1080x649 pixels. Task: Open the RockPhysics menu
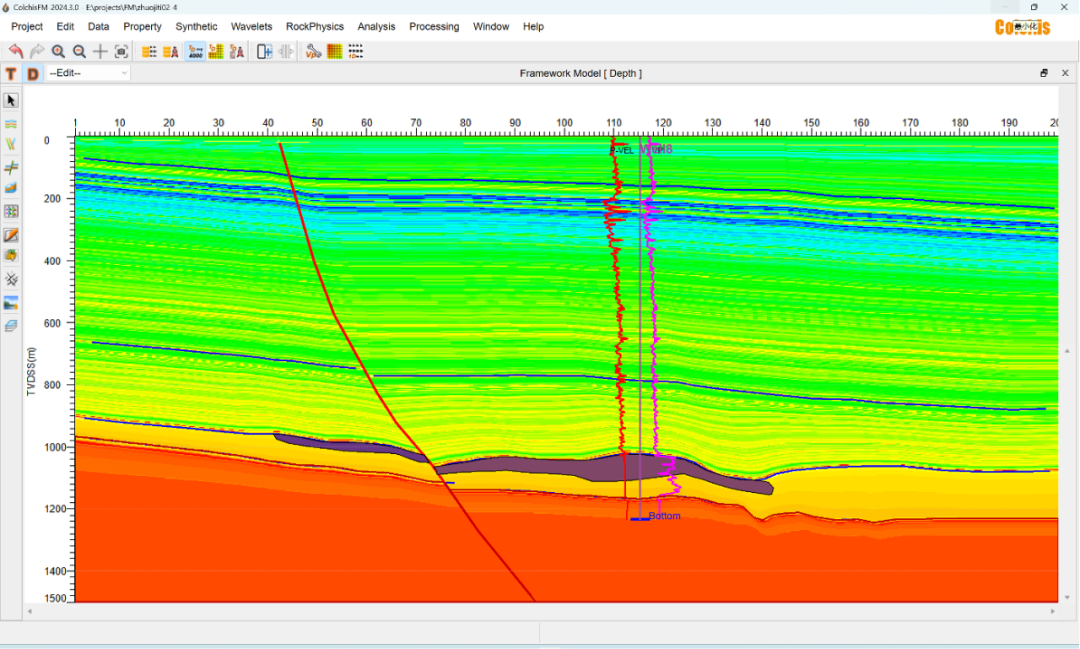click(x=314, y=27)
